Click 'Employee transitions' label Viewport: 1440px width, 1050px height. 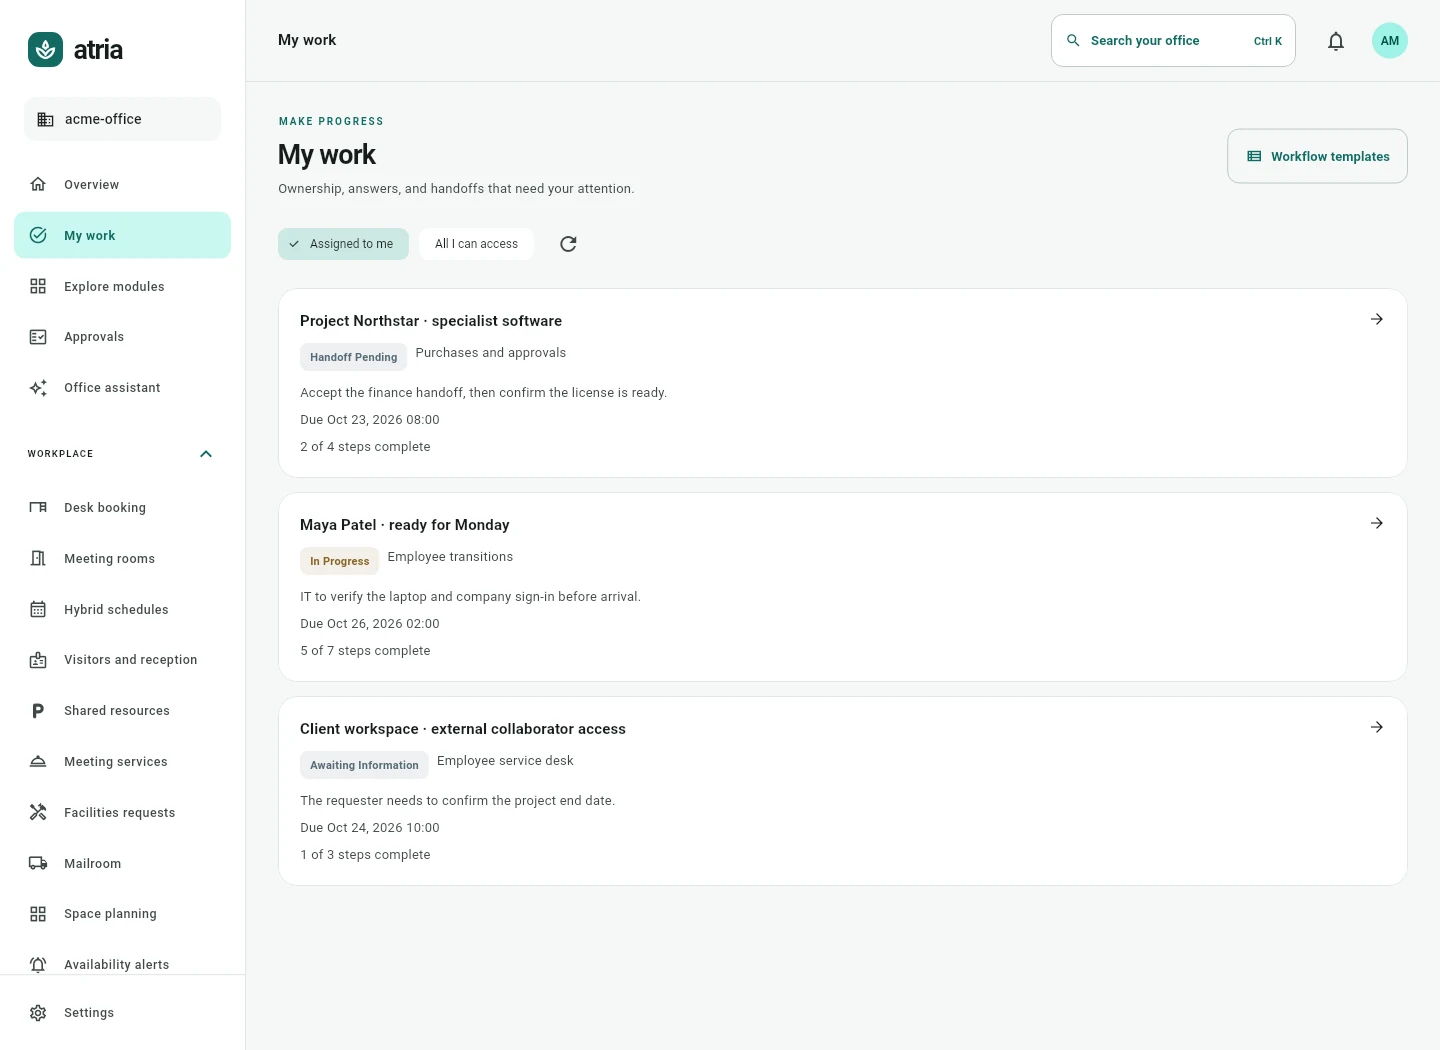pyautogui.click(x=450, y=557)
